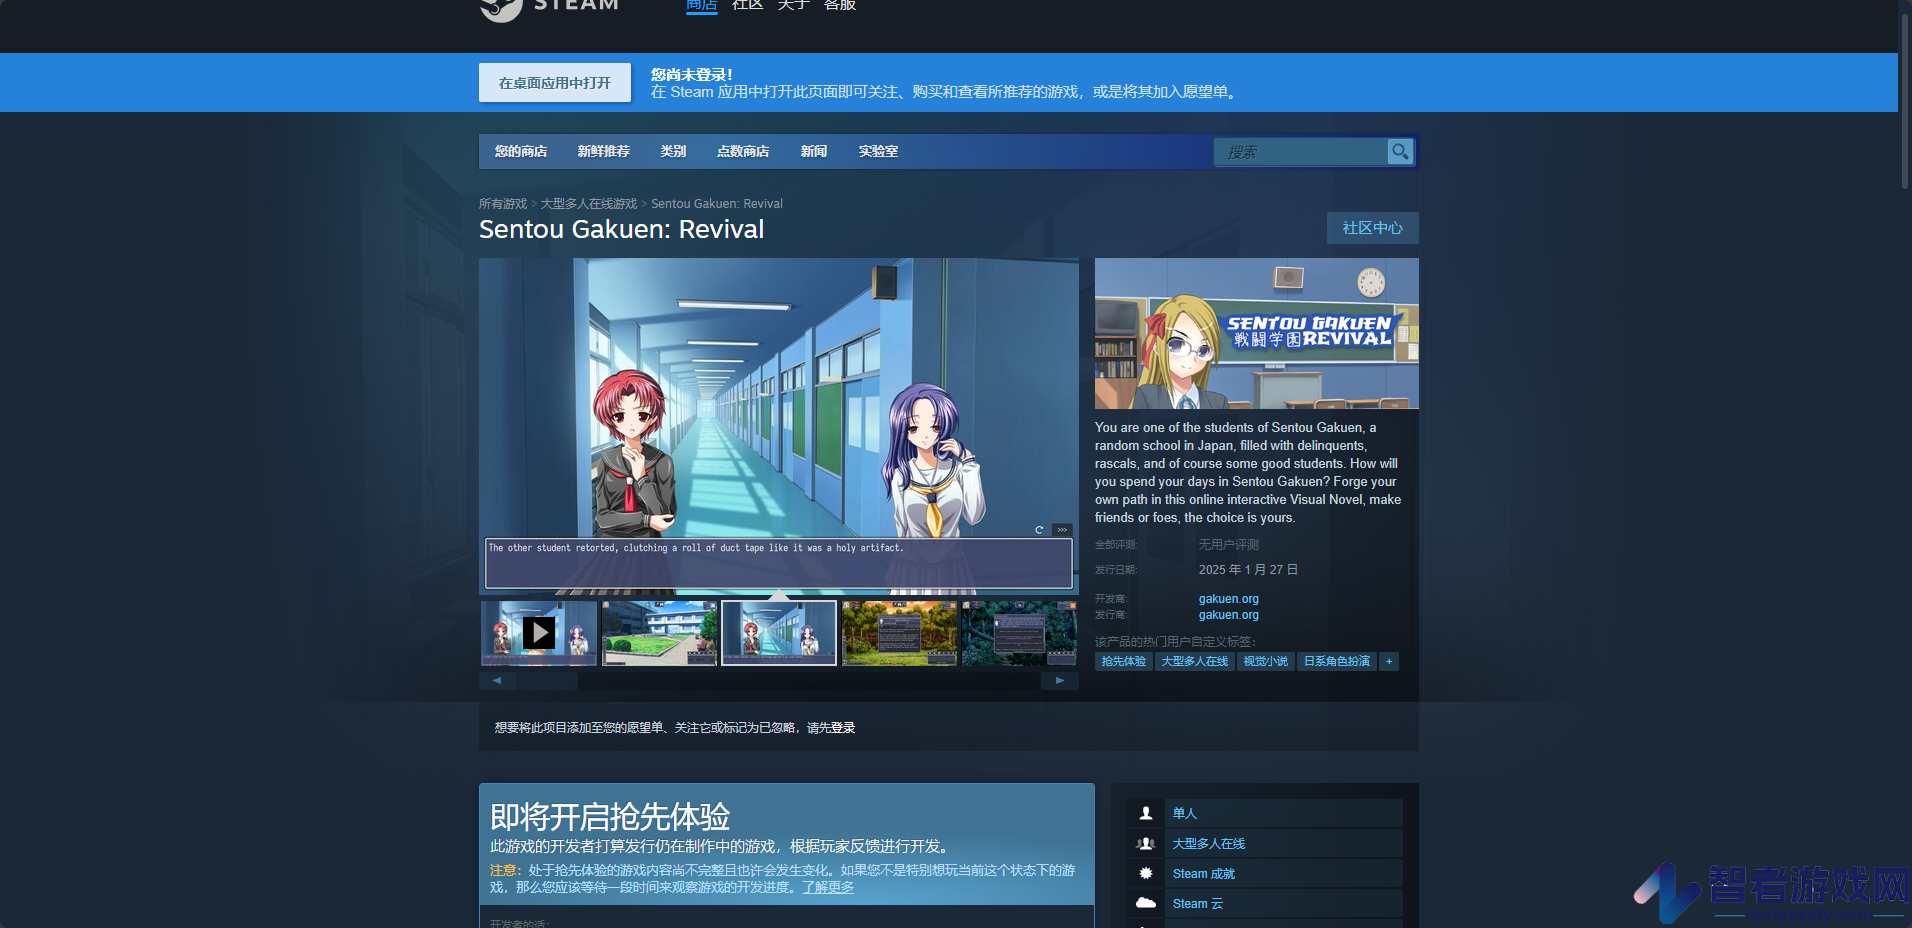Open the 实验室 tab
The height and width of the screenshot is (928, 1912).
tap(878, 151)
